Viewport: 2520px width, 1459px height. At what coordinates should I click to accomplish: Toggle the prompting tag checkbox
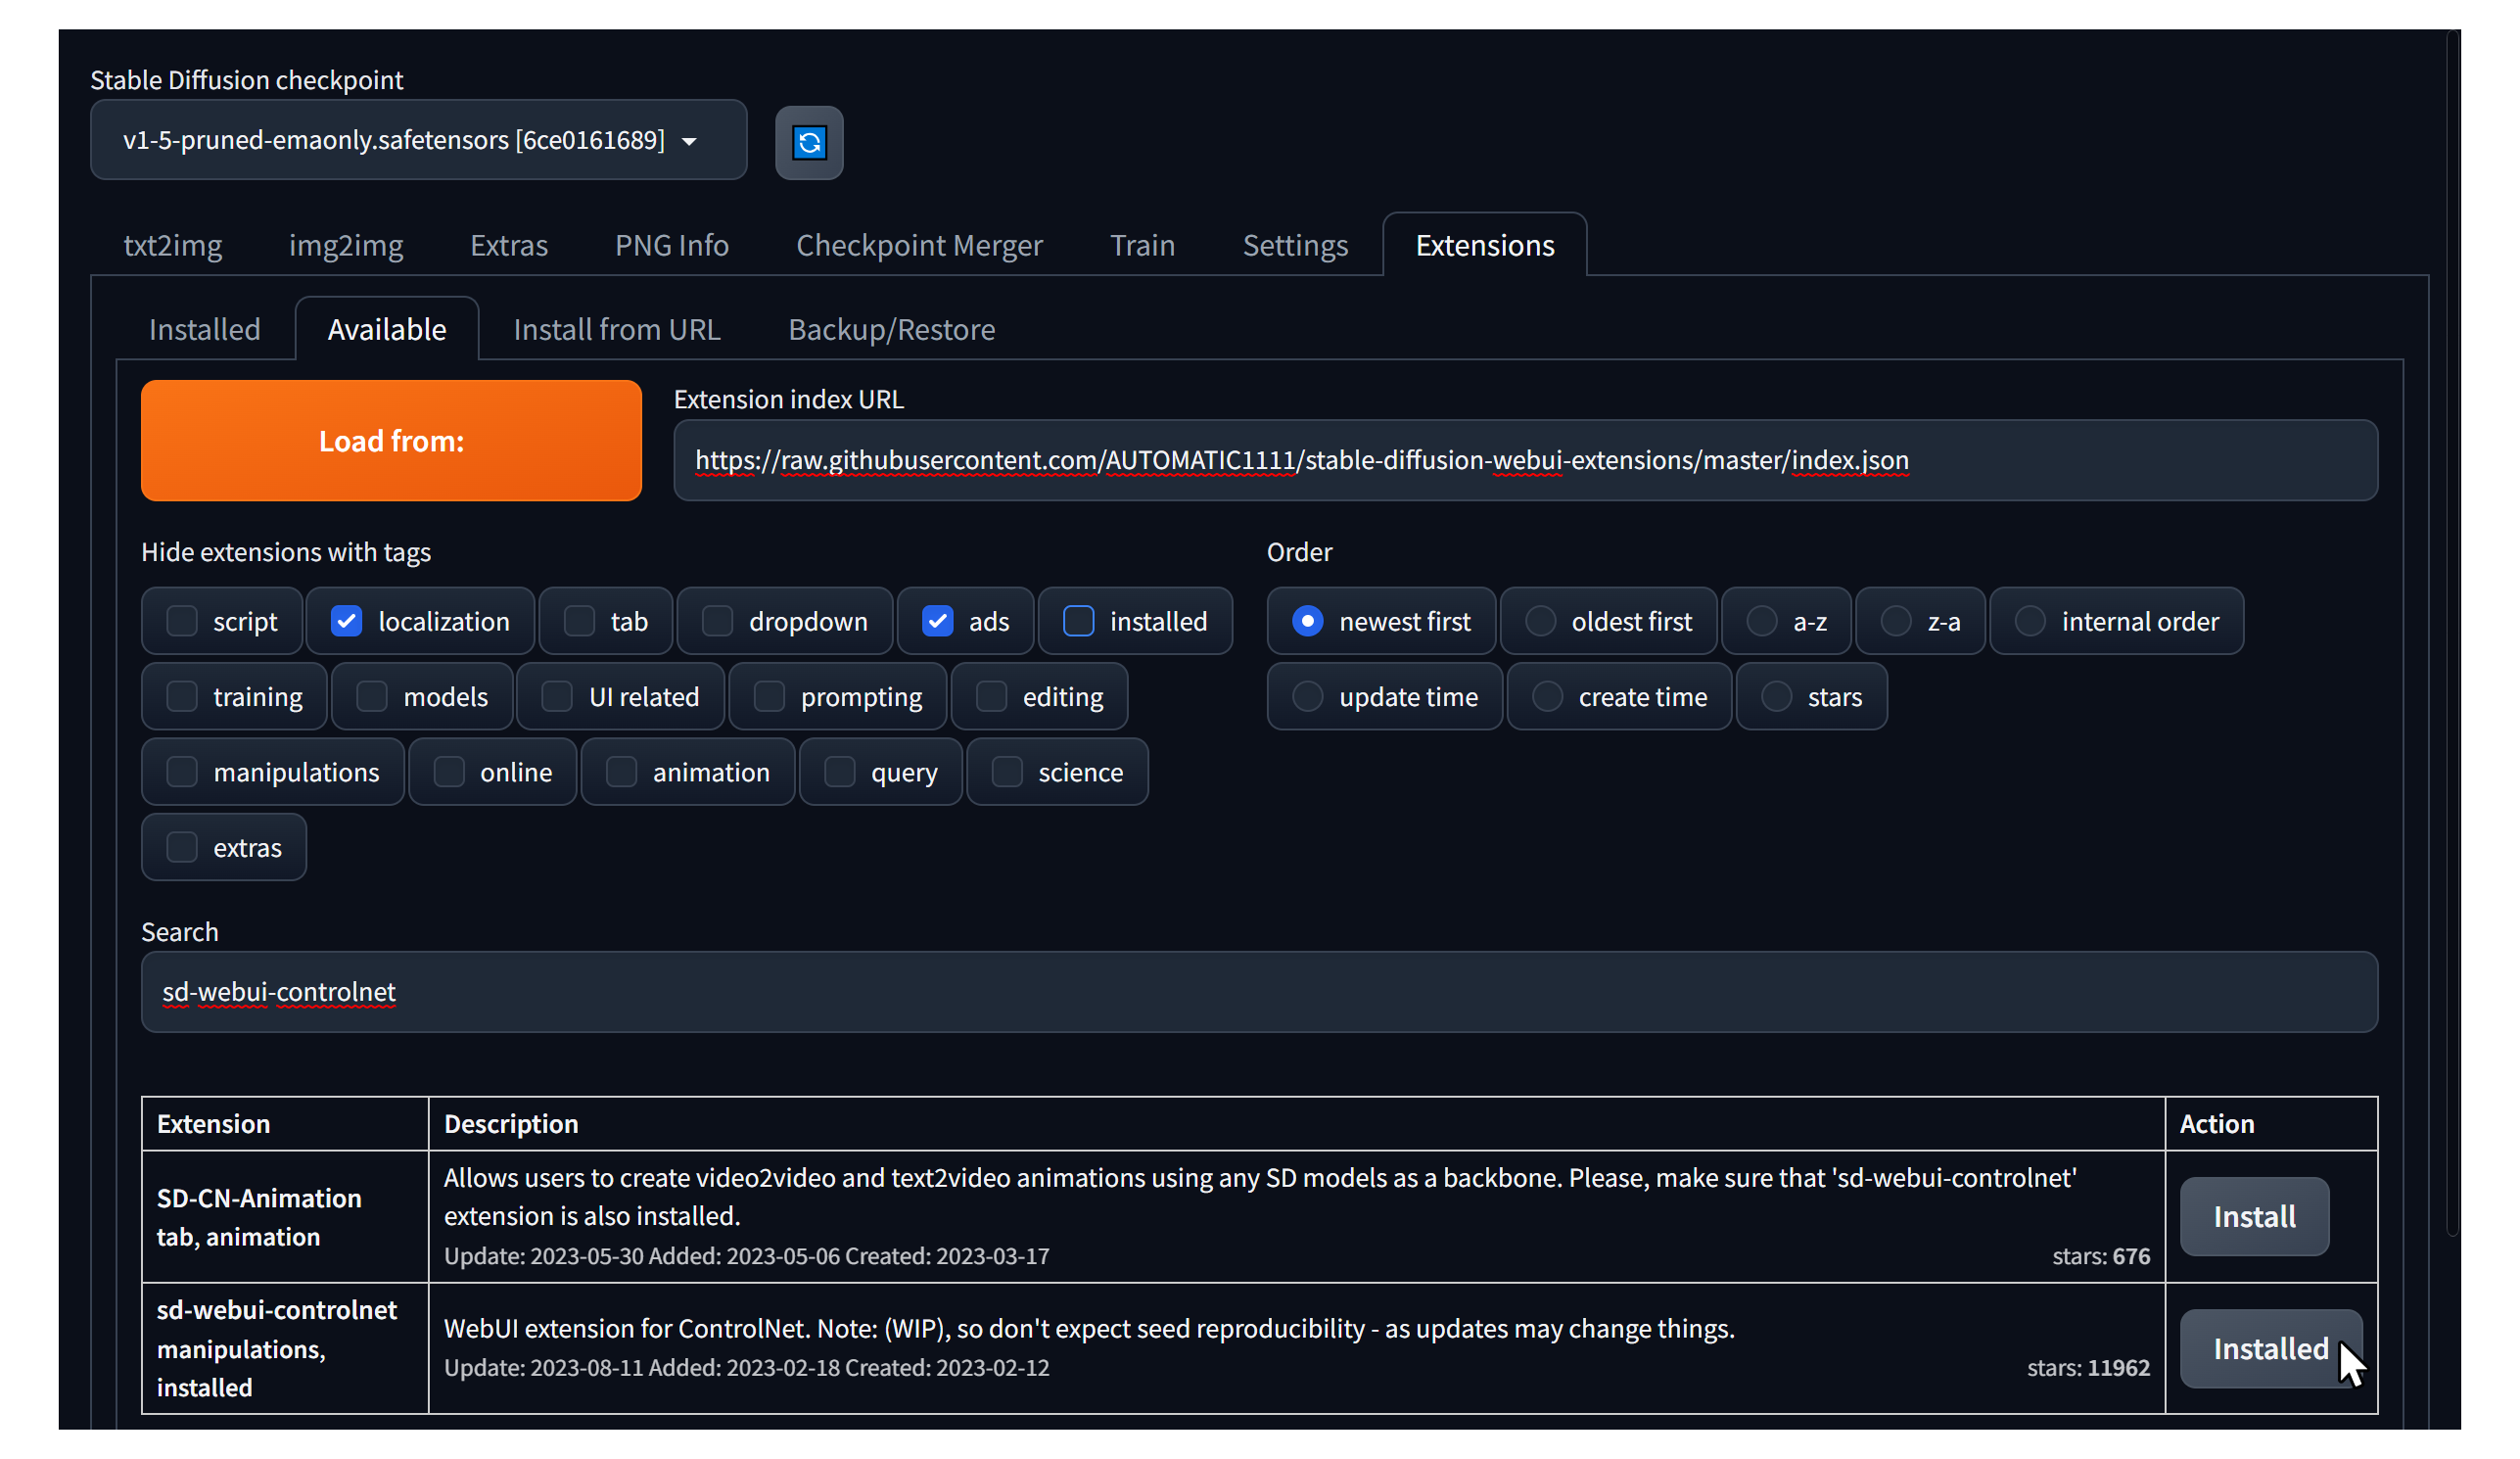(769, 696)
